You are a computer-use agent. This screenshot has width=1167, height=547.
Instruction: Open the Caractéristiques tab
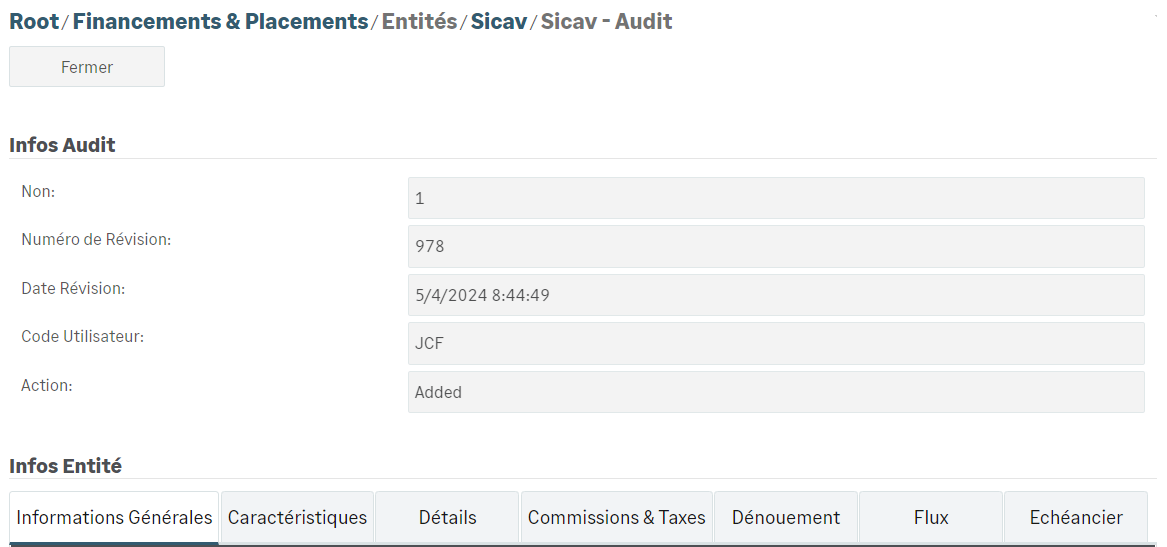(297, 517)
